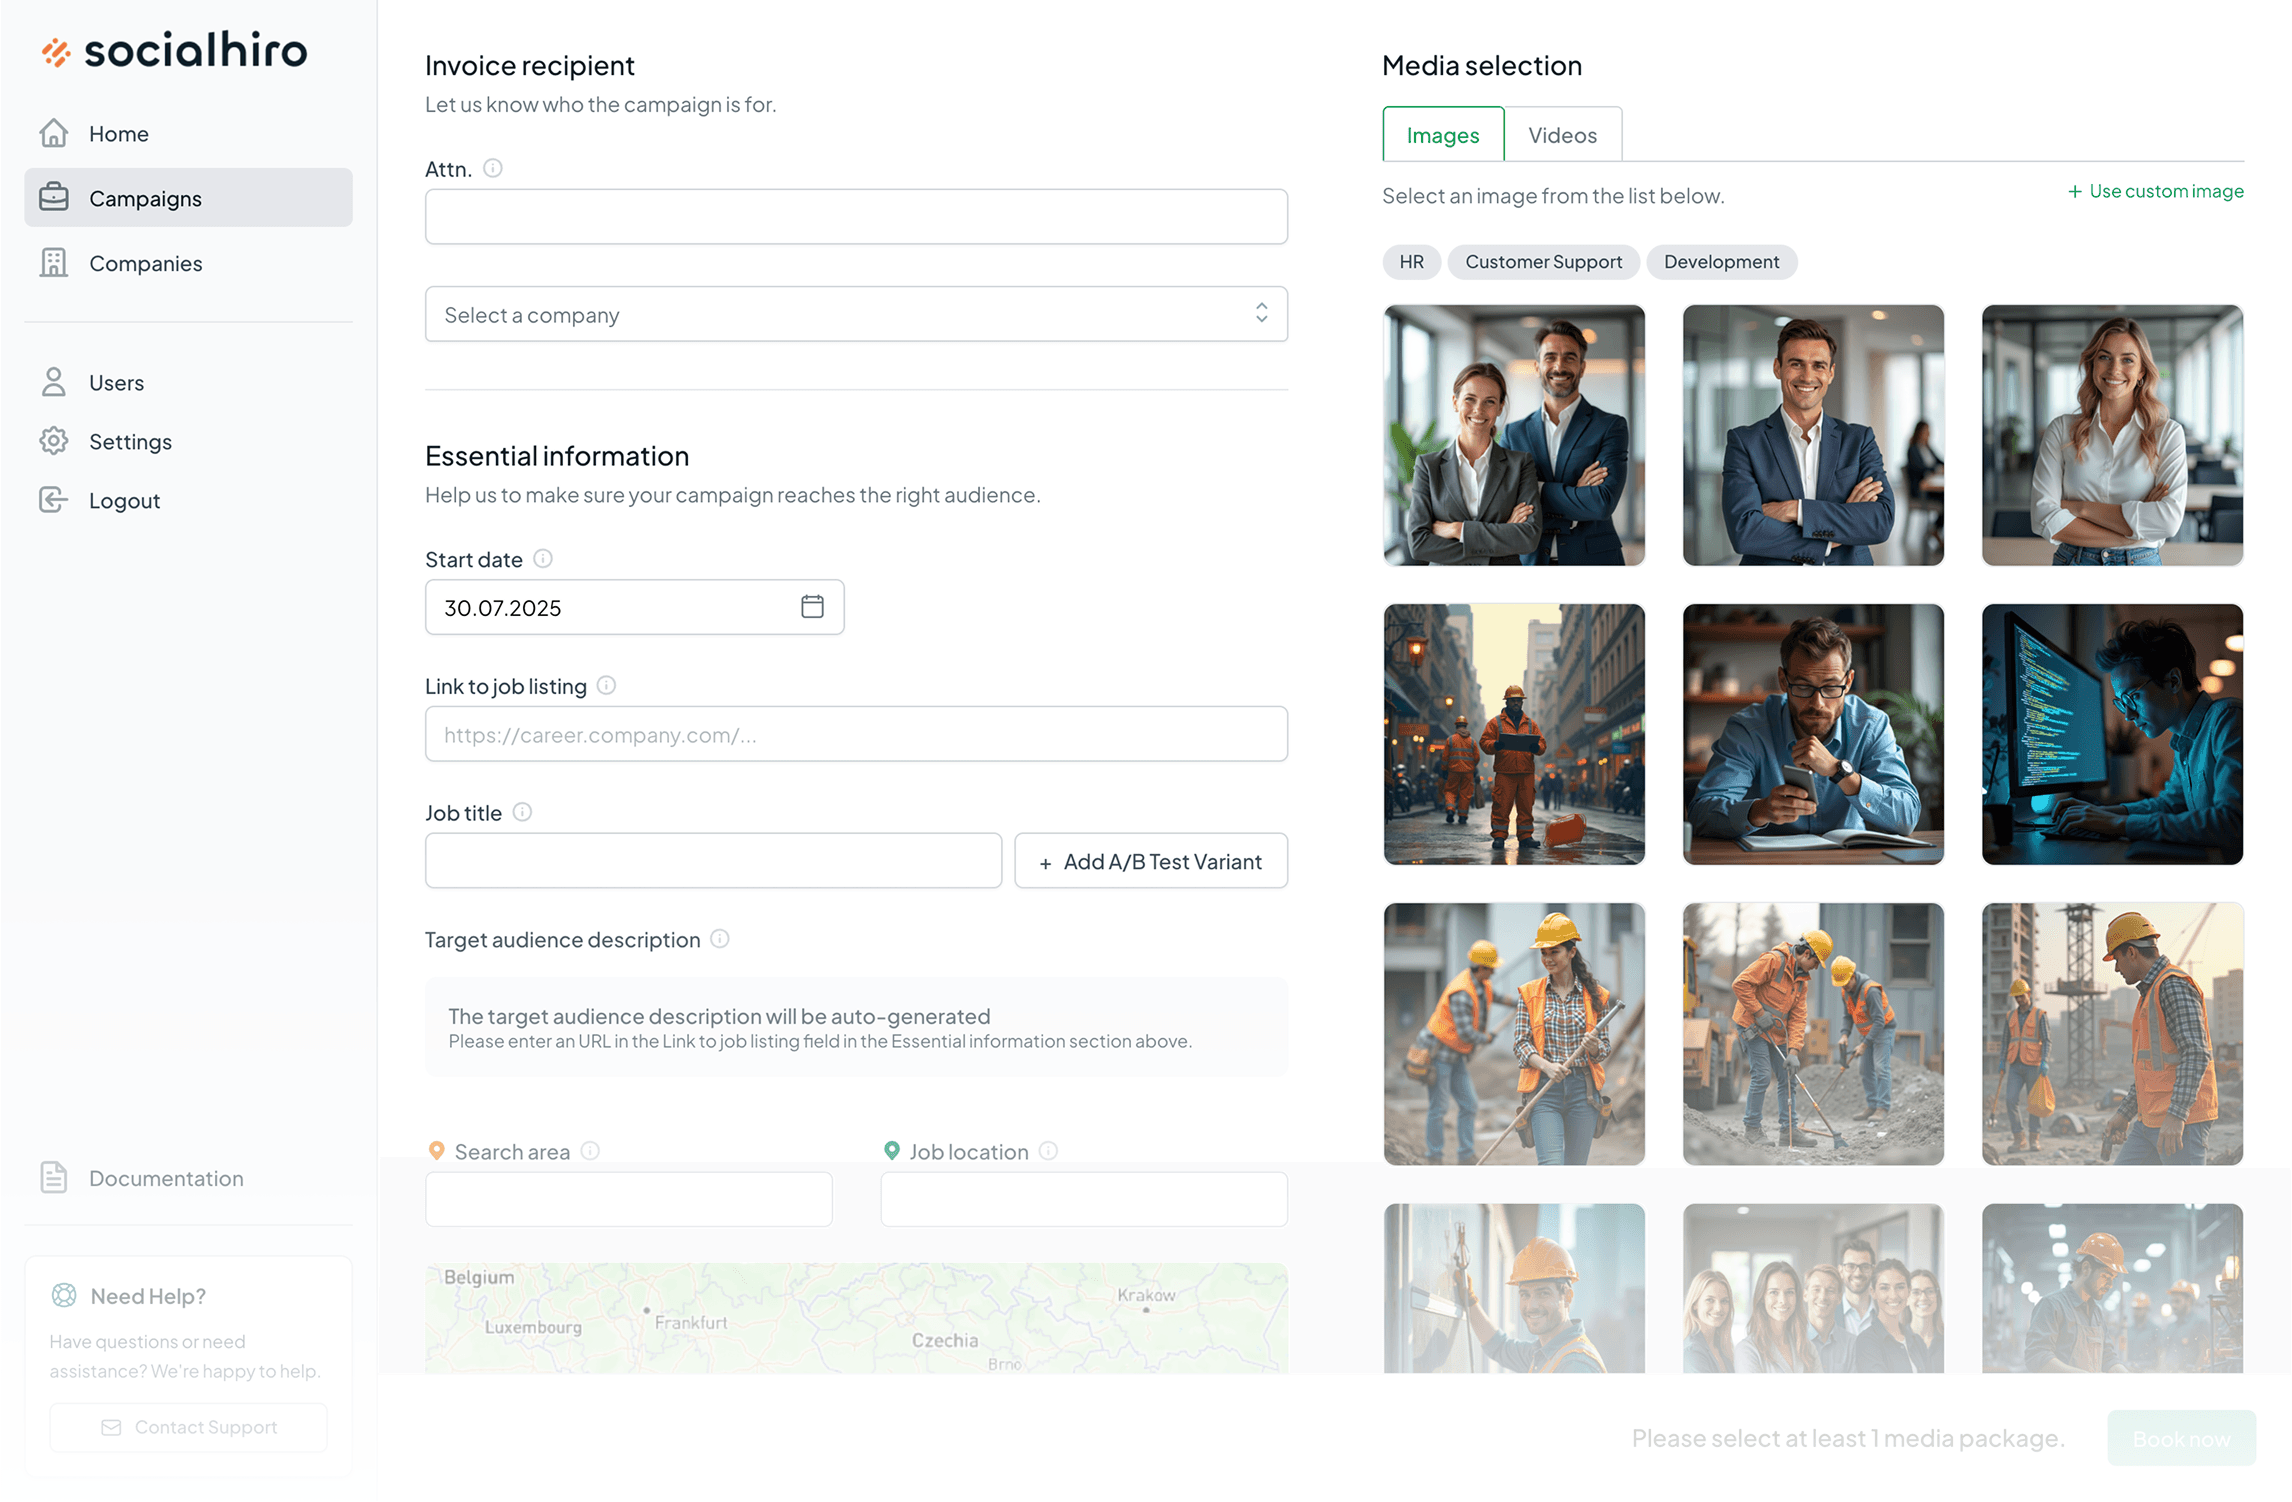Toggle the Development filter chip
Screen dimensions: 2292x1502
click(1721, 262)
